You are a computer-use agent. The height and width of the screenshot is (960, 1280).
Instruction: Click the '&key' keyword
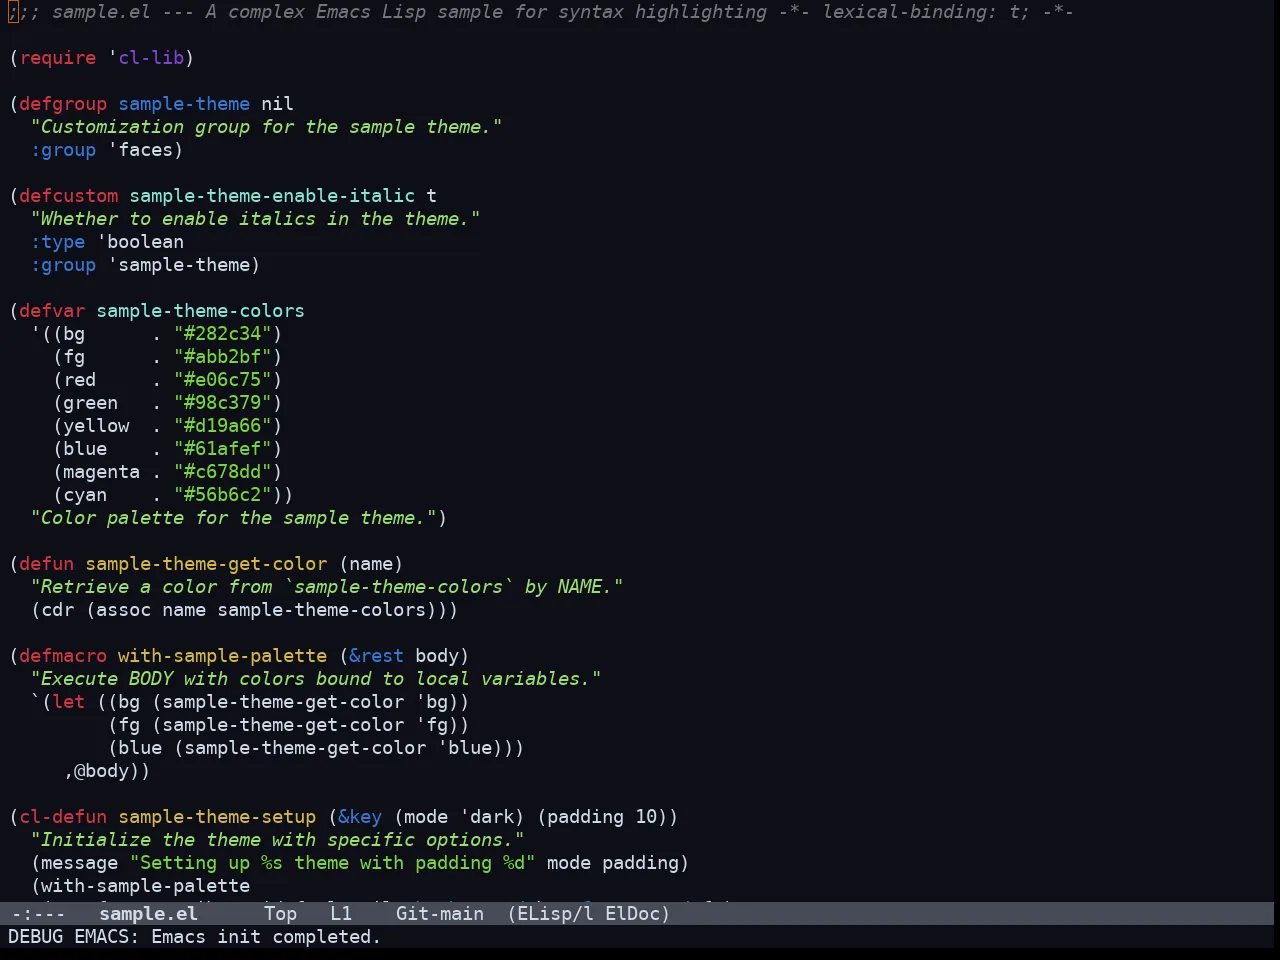360,817
